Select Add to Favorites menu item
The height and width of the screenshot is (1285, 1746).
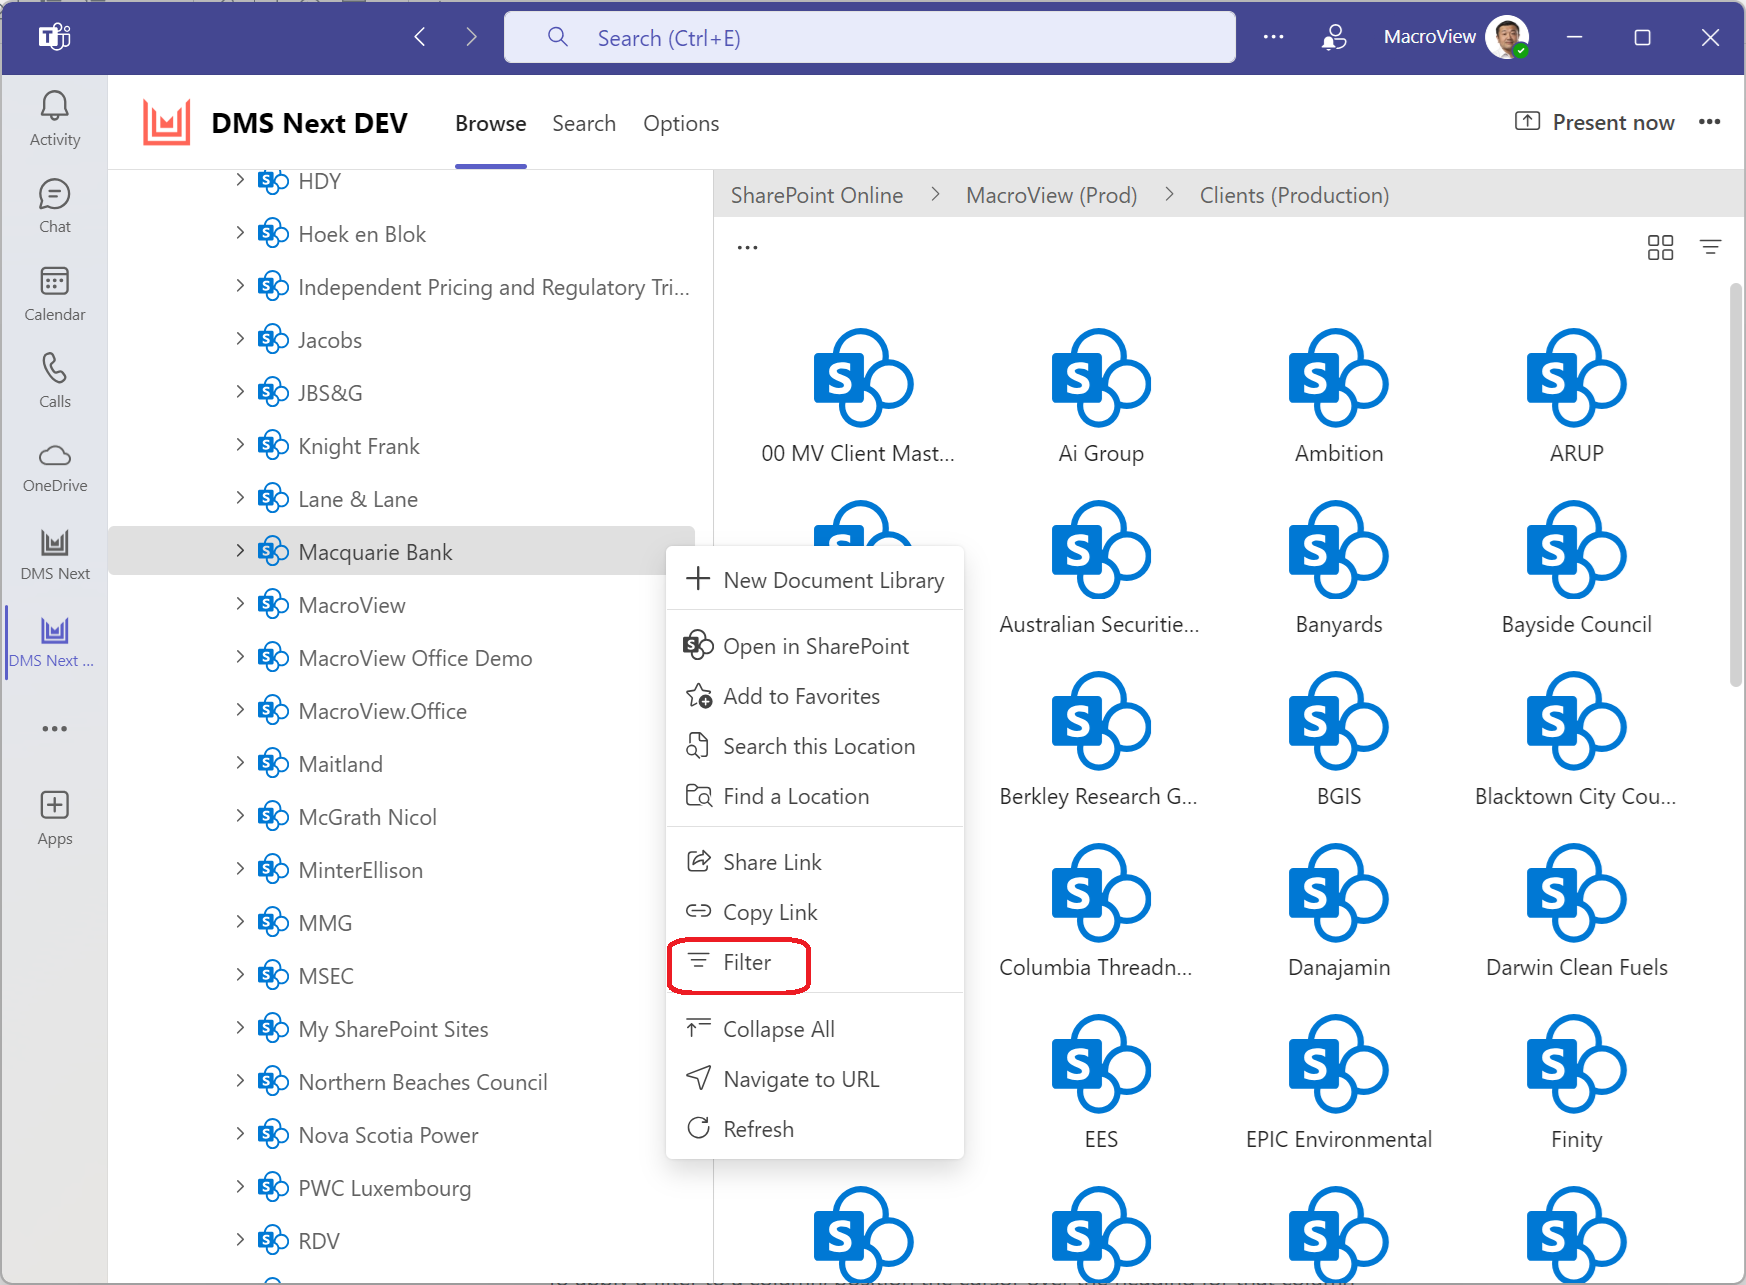click(x=815, y=696)
